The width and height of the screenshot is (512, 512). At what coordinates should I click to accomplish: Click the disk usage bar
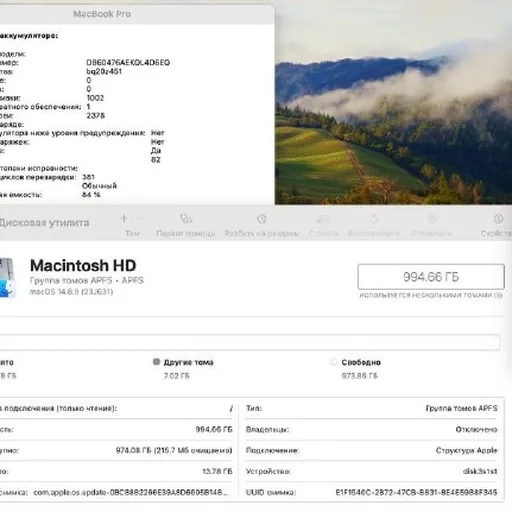[250, 342]
